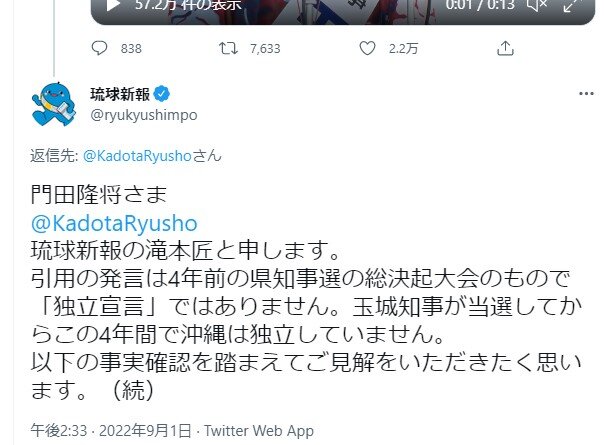Viewport: 612px width, 445px height.
Task: Click the blue verified badge
Action: [x=162, y=94]
